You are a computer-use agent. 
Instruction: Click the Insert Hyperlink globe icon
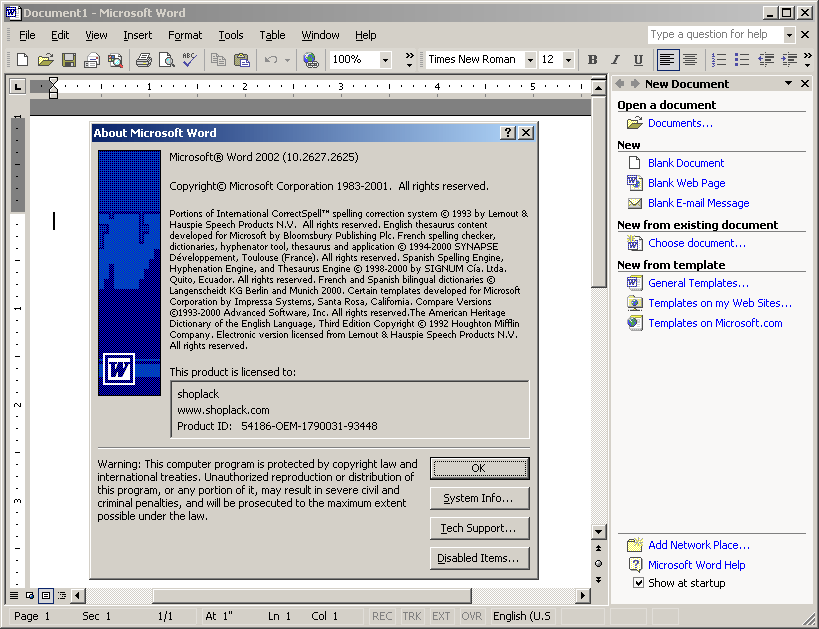311,60
